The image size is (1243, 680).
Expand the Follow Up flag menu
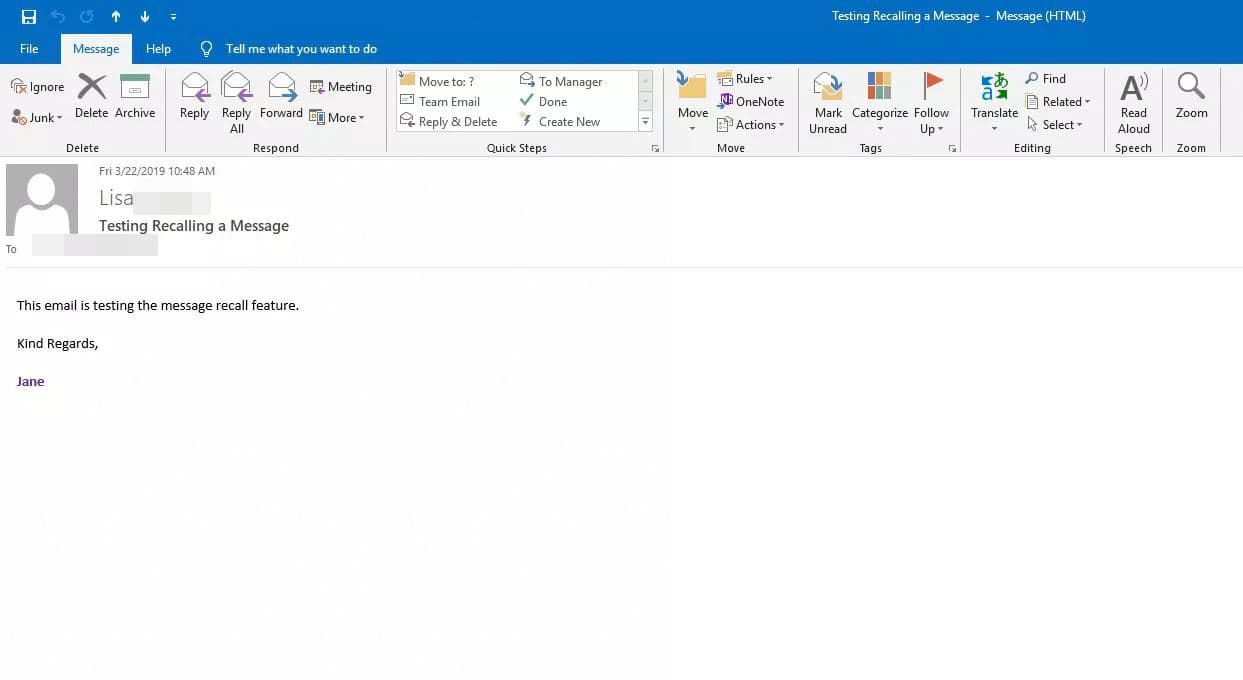931,100
